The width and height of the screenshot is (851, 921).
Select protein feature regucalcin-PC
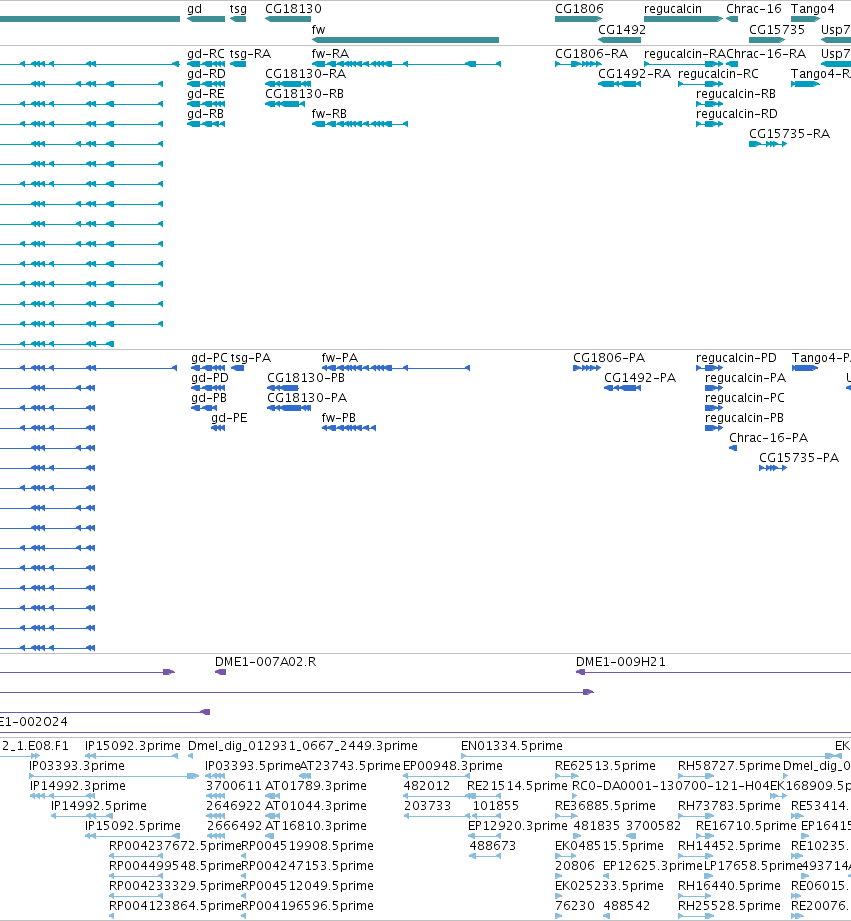click(714, 408)
